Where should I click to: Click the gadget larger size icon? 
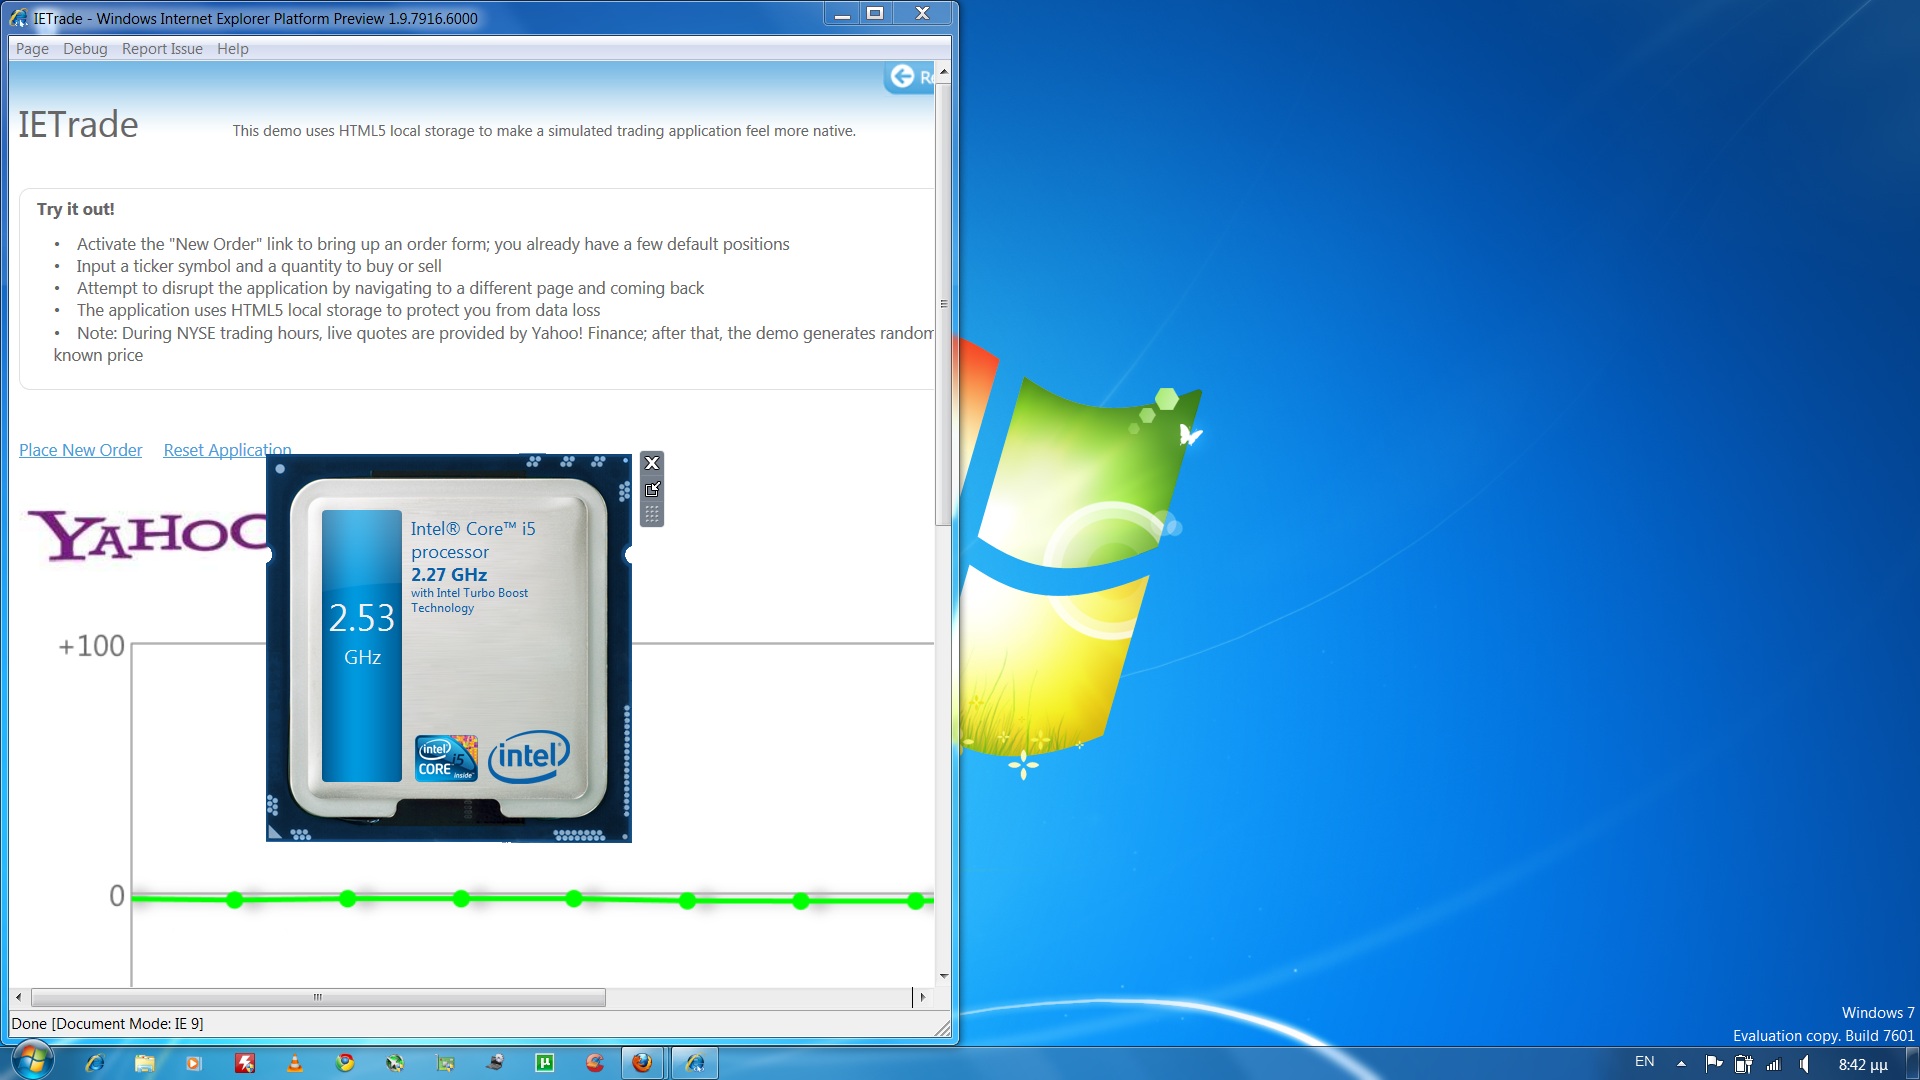(x=652, y=489)
